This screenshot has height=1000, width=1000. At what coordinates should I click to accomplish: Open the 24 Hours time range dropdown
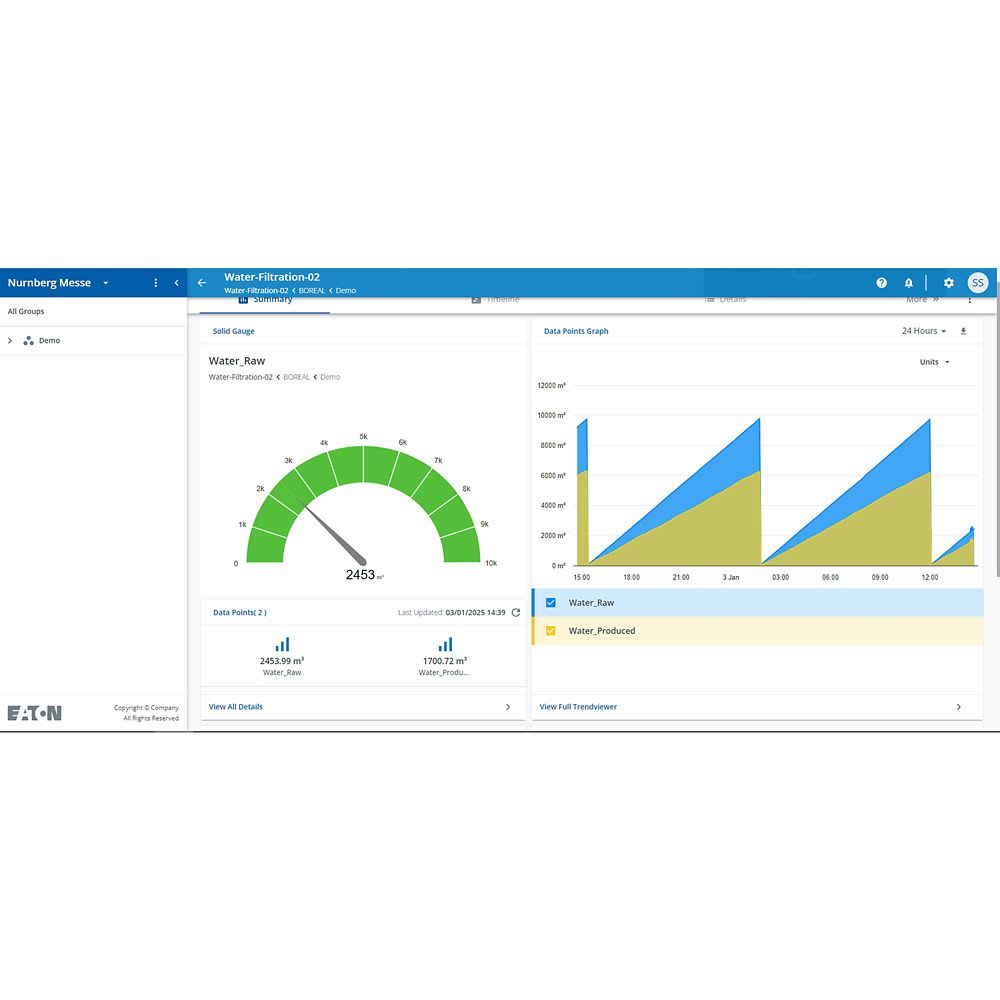coord(923,331)
